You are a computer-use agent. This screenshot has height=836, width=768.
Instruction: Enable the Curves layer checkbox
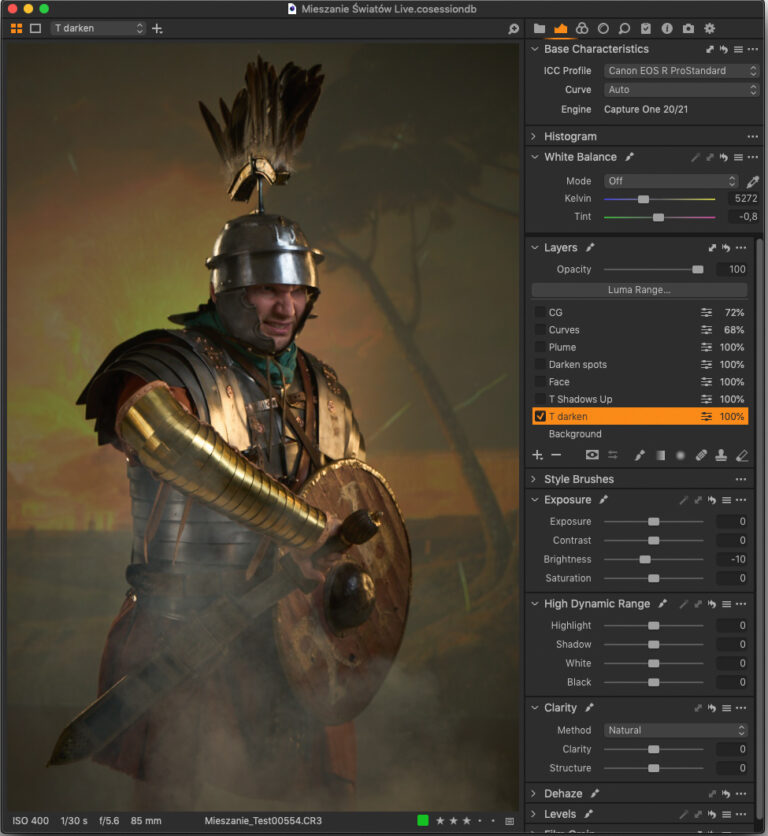[540, 329]
